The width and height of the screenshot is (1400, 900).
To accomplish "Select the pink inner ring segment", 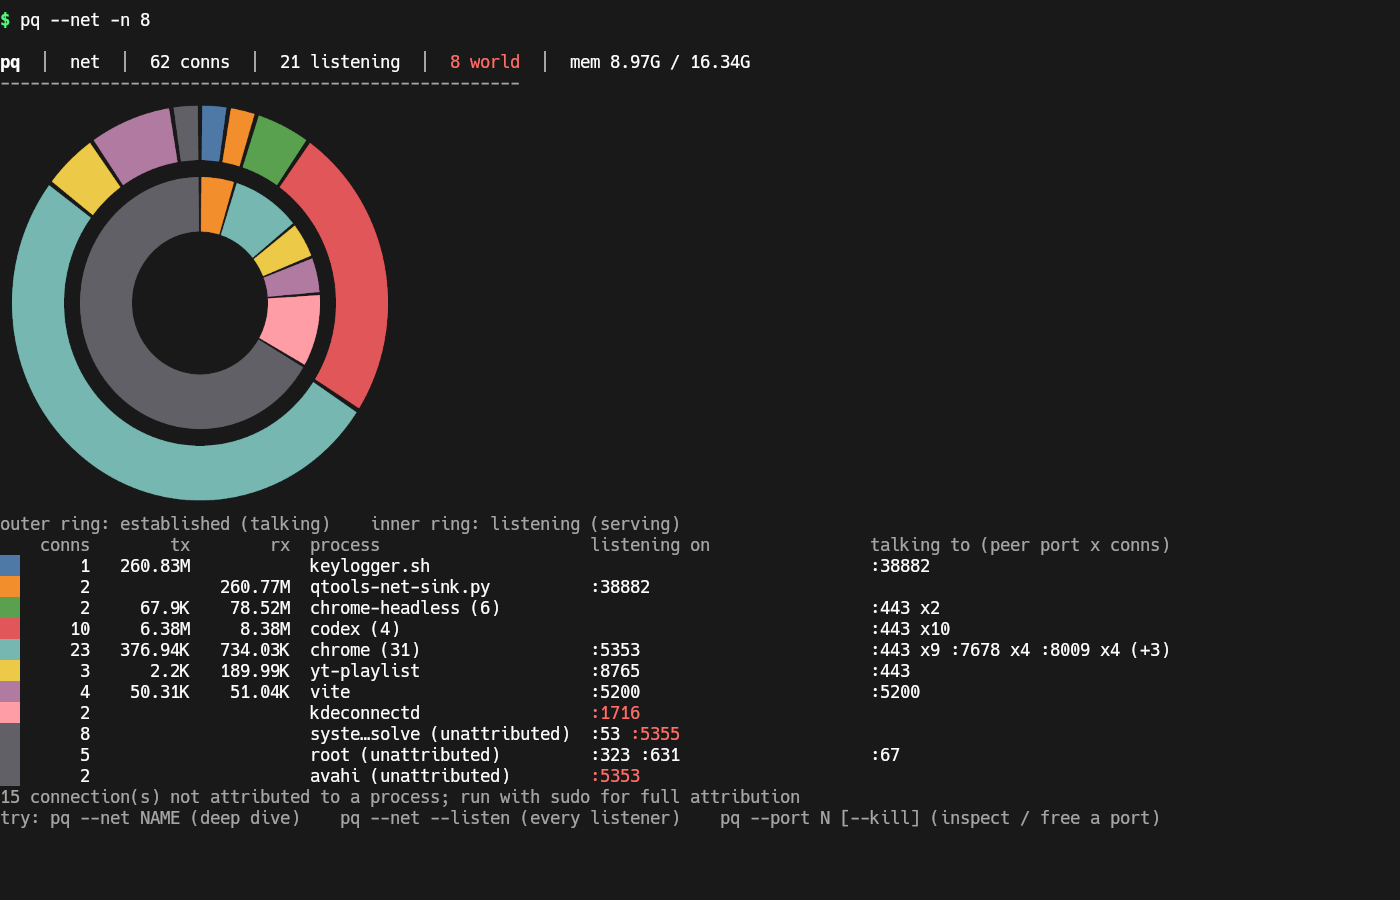I will point(294,328).
